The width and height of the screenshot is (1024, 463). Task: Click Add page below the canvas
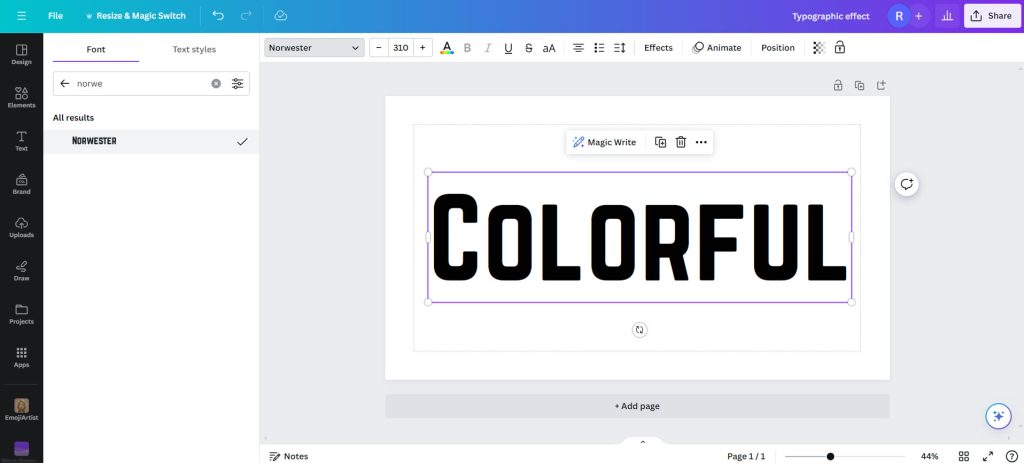(637, 406)
